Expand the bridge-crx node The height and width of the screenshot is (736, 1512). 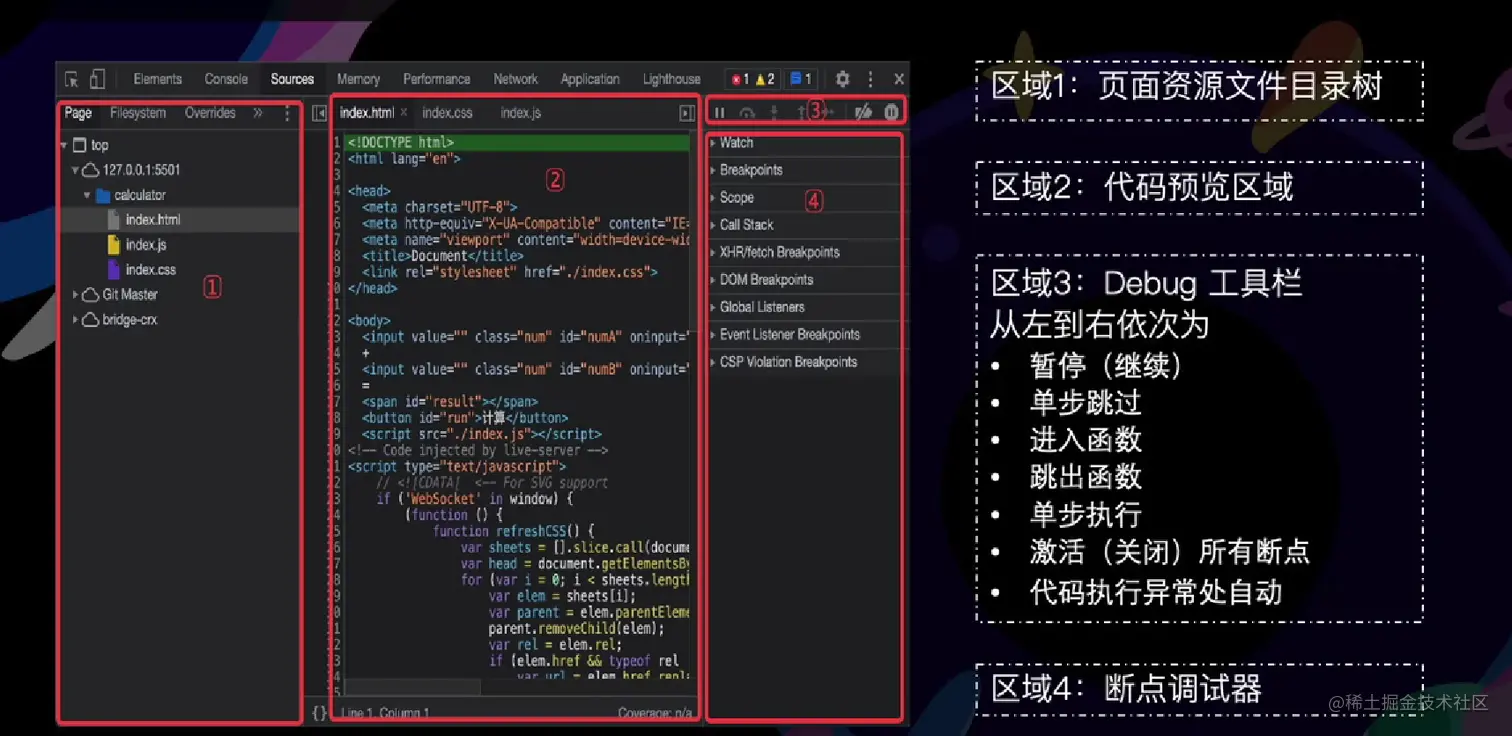point(75,320)
